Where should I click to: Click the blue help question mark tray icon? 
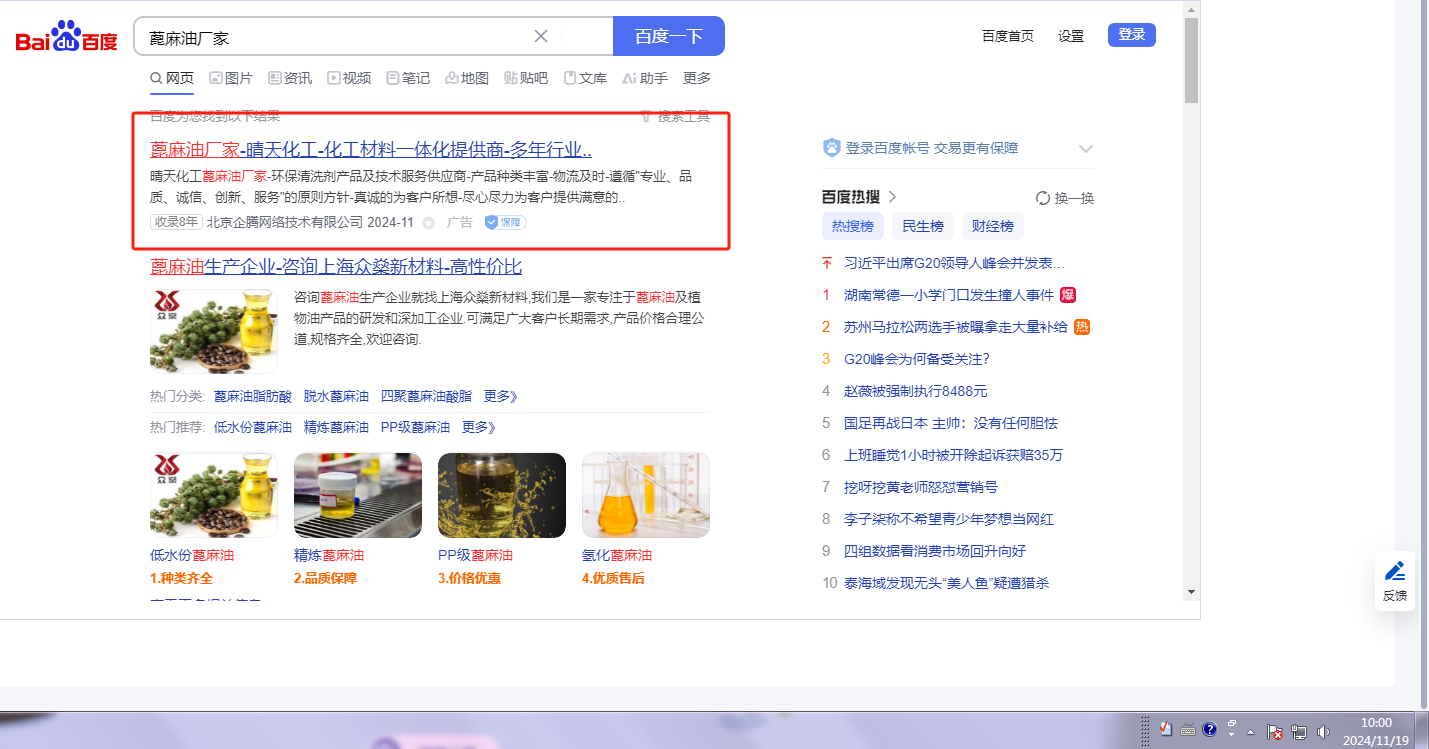coord(1209,730)
